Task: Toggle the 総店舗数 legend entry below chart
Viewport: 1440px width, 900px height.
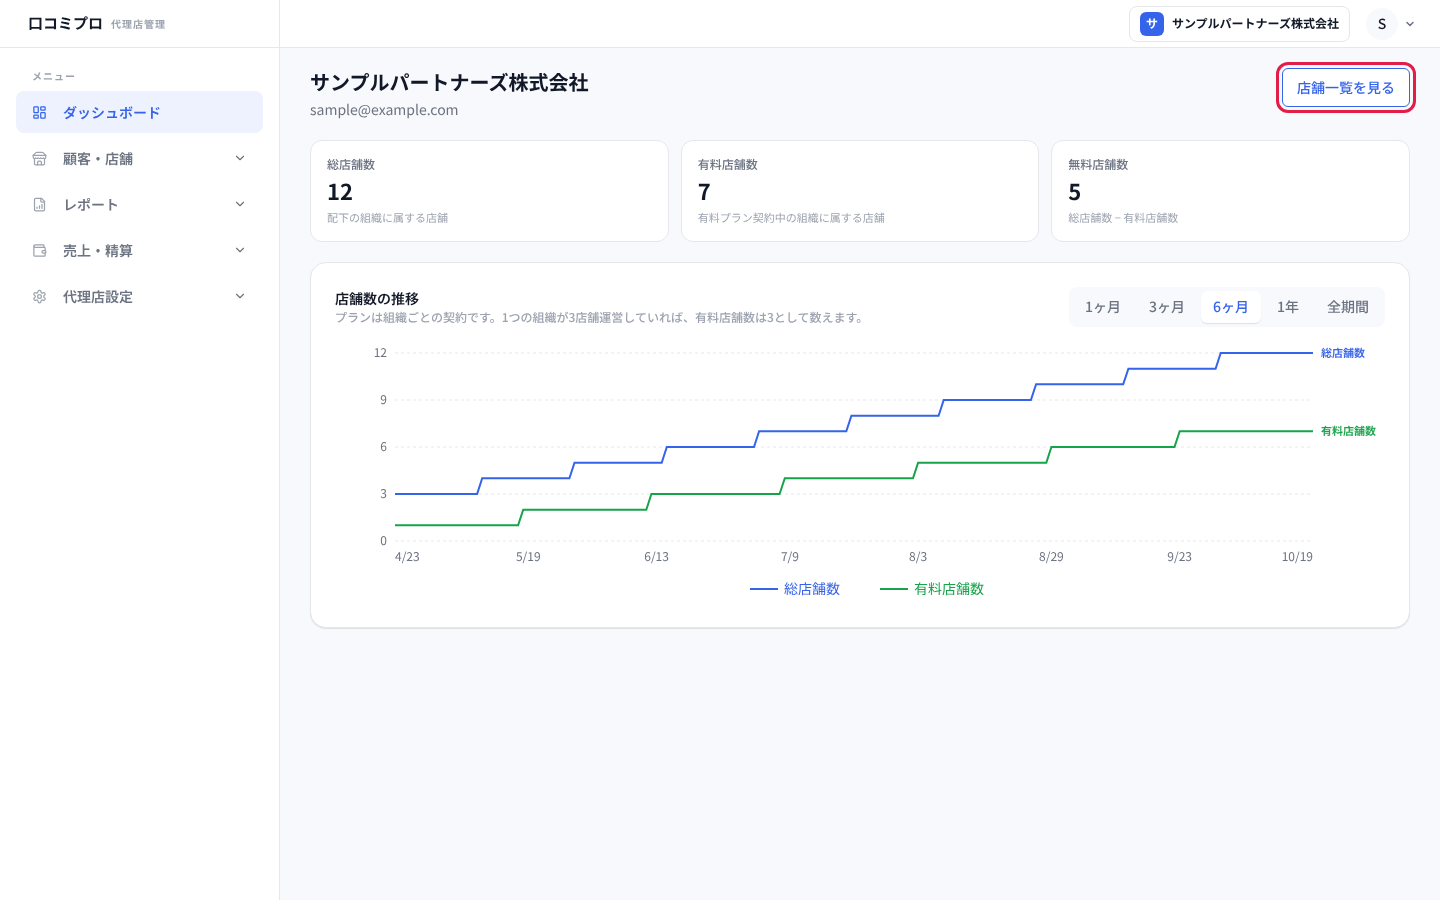Action: click(x=795, y=589)
